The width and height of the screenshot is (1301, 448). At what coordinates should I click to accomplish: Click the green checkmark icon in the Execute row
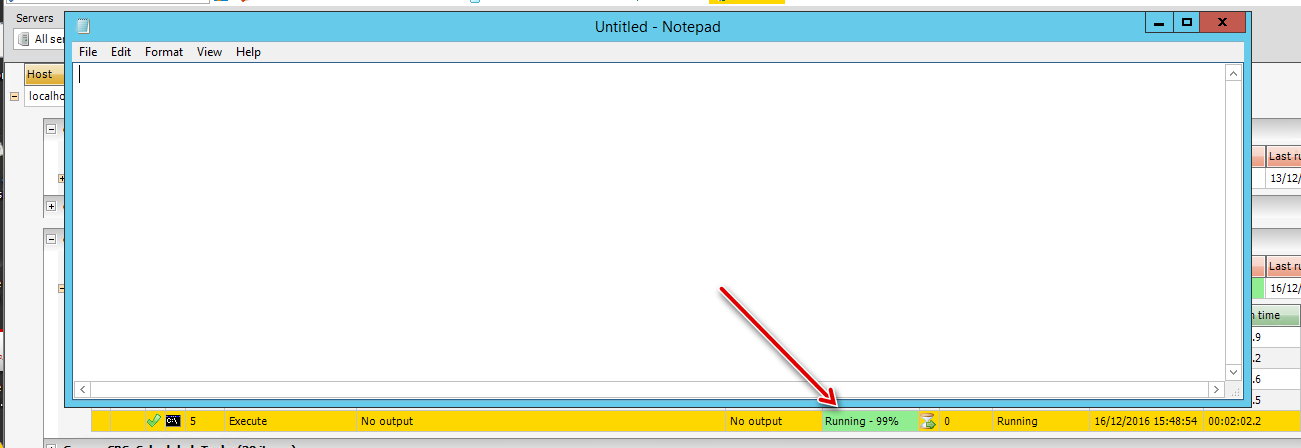[153, 421]
